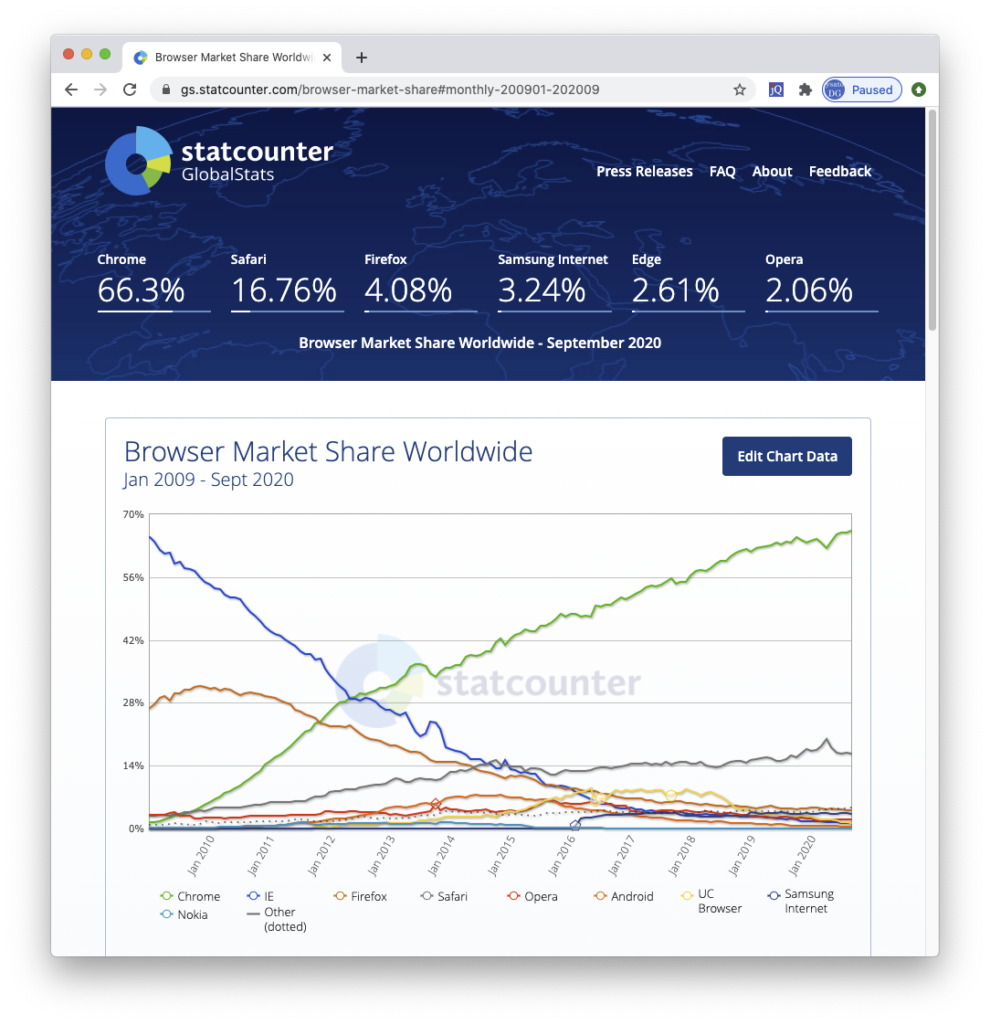Screen dimensions: 990x1024
Task: Close the Browser Market Share tab
Action: coord(326,57)
